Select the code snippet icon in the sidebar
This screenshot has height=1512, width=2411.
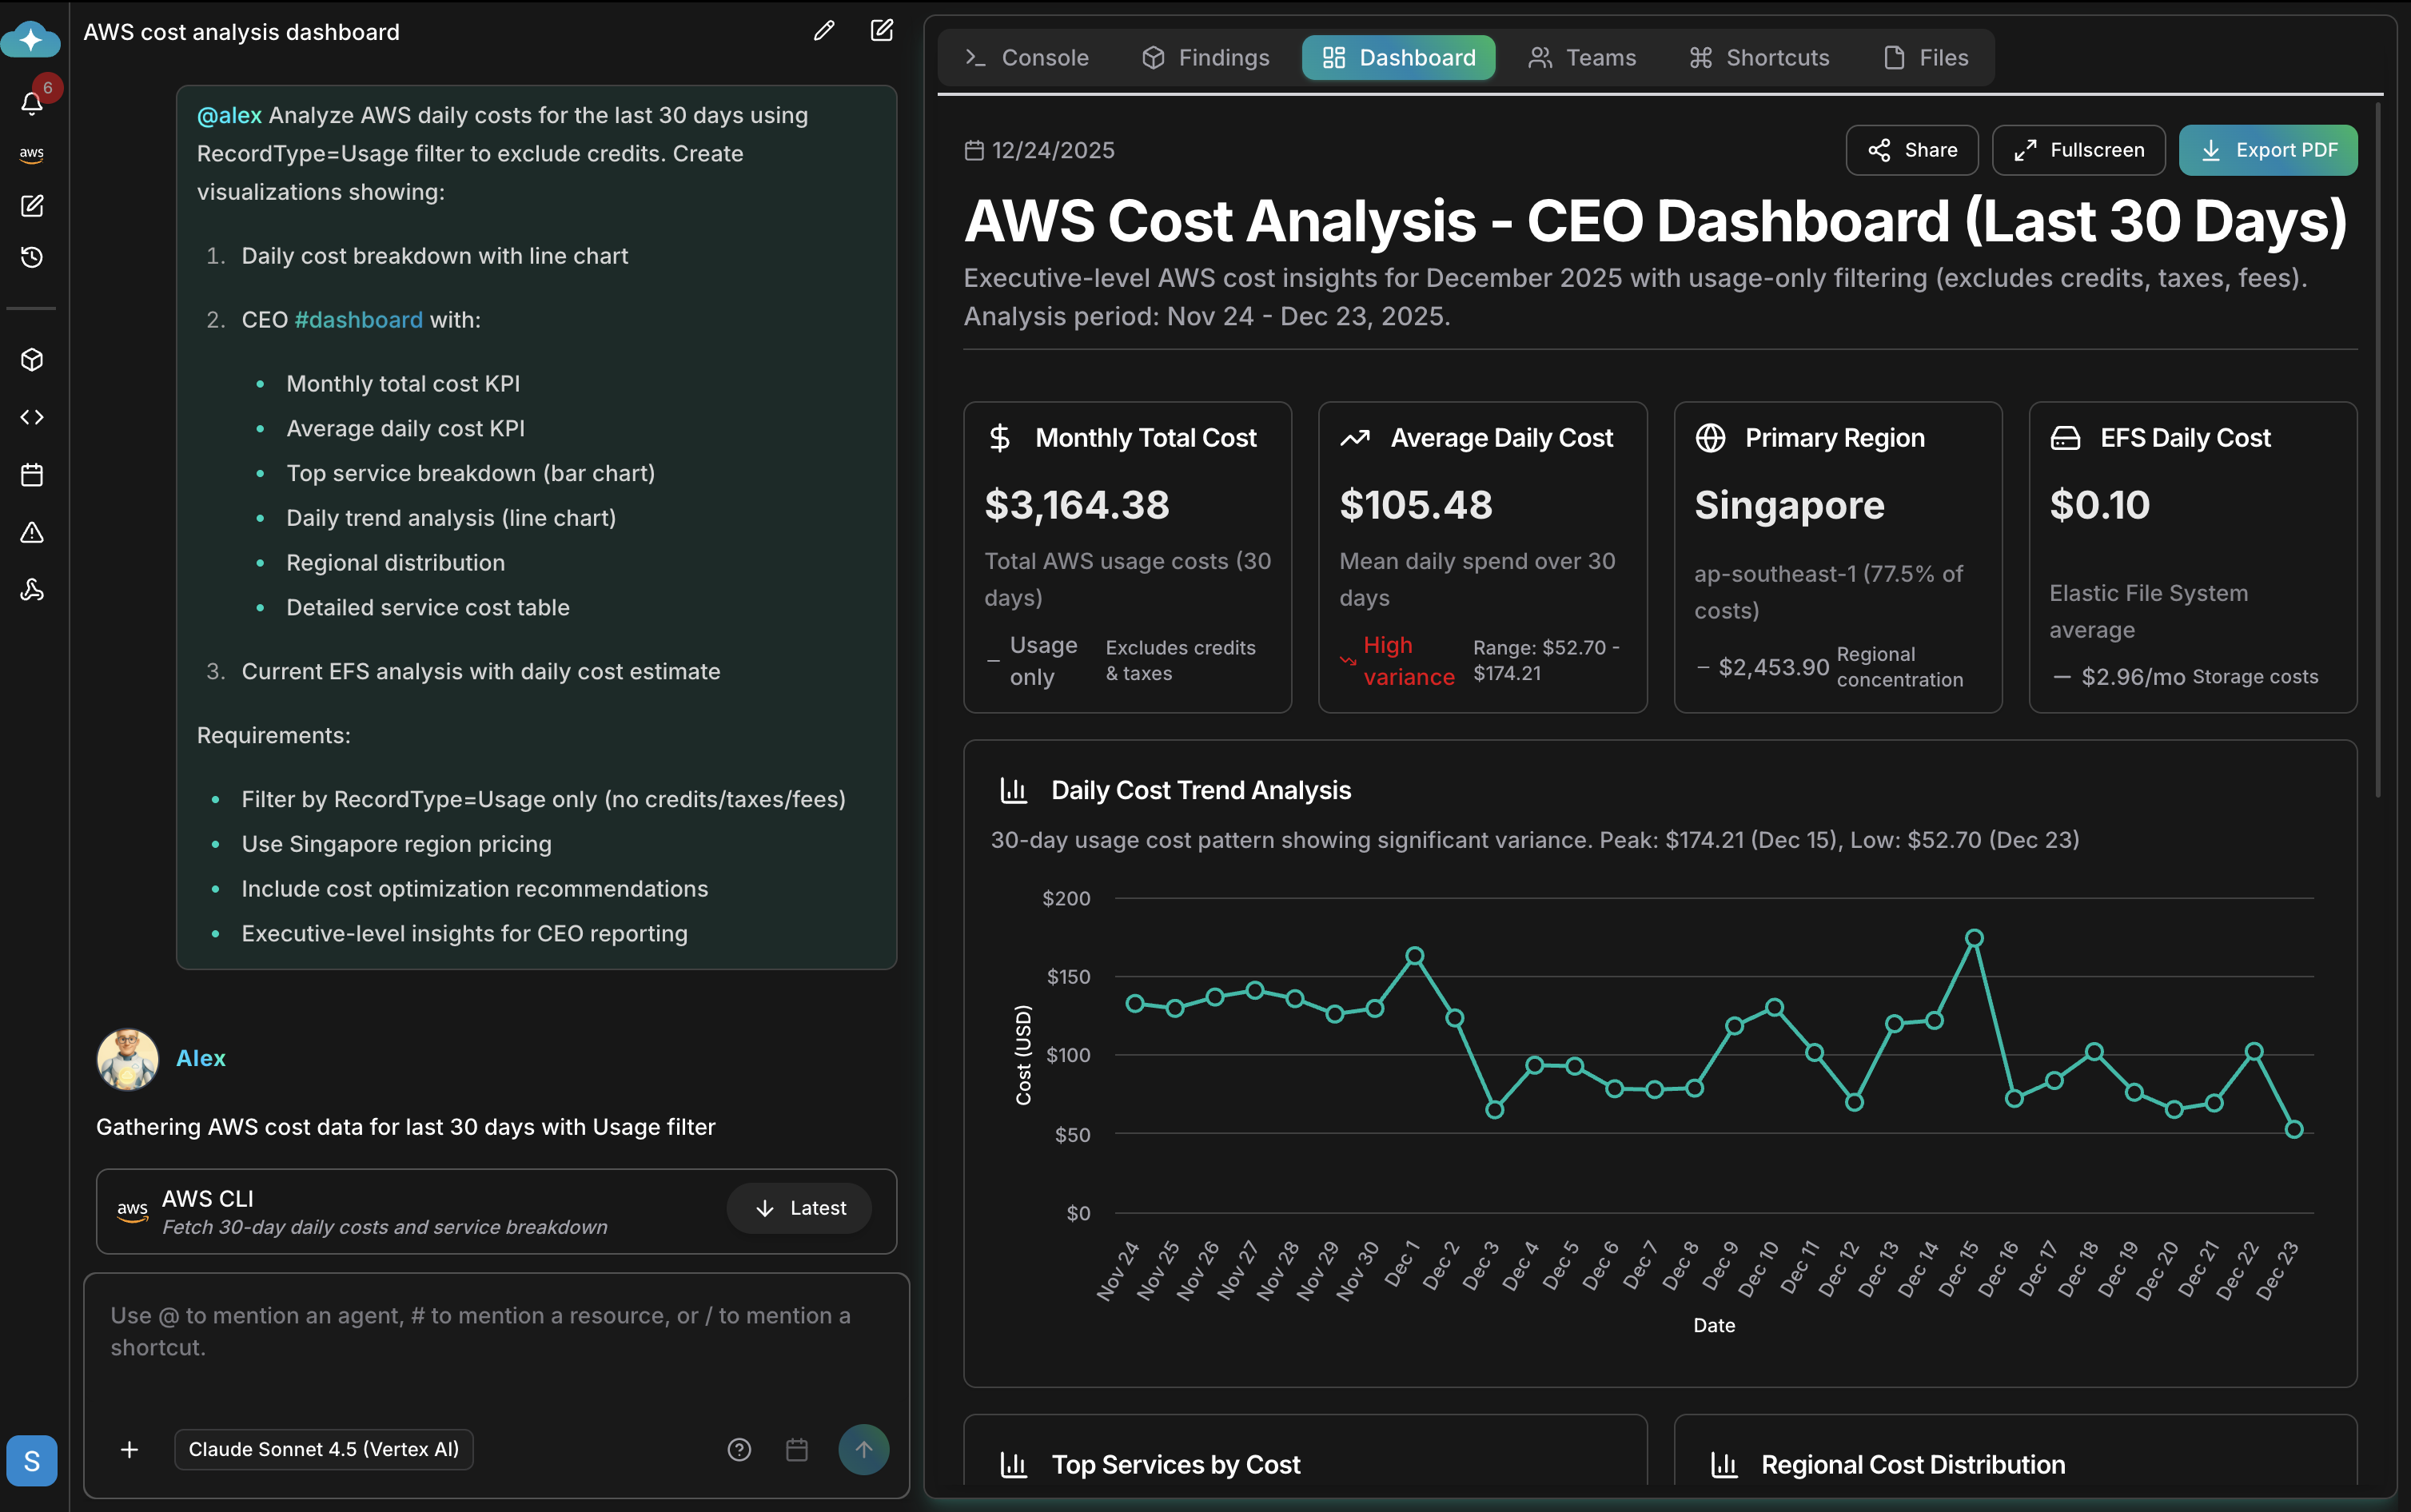(31, 417)
